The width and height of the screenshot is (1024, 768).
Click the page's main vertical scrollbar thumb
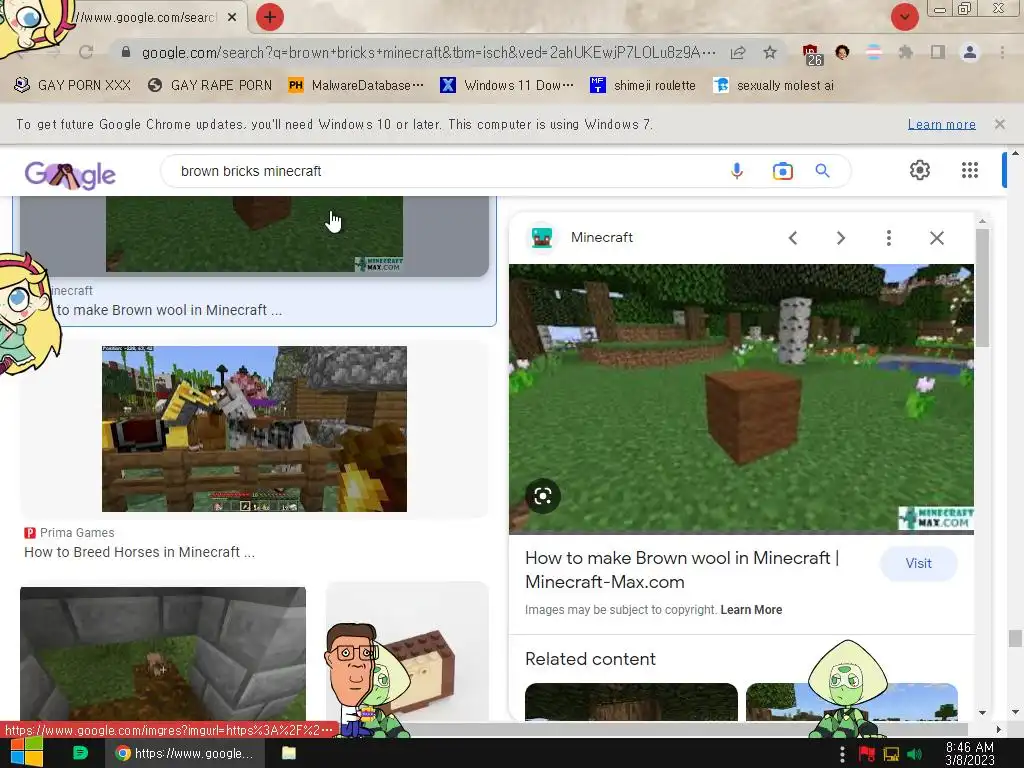[1014, 637]
